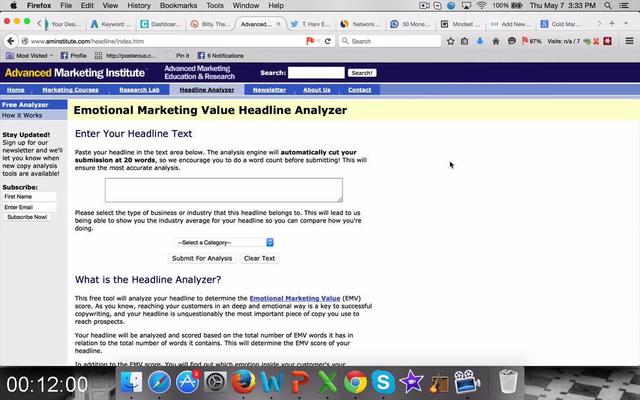Click the red flag icon in URL bar
640x400 pixels.
pyautogui.click(x=310, y=41)
